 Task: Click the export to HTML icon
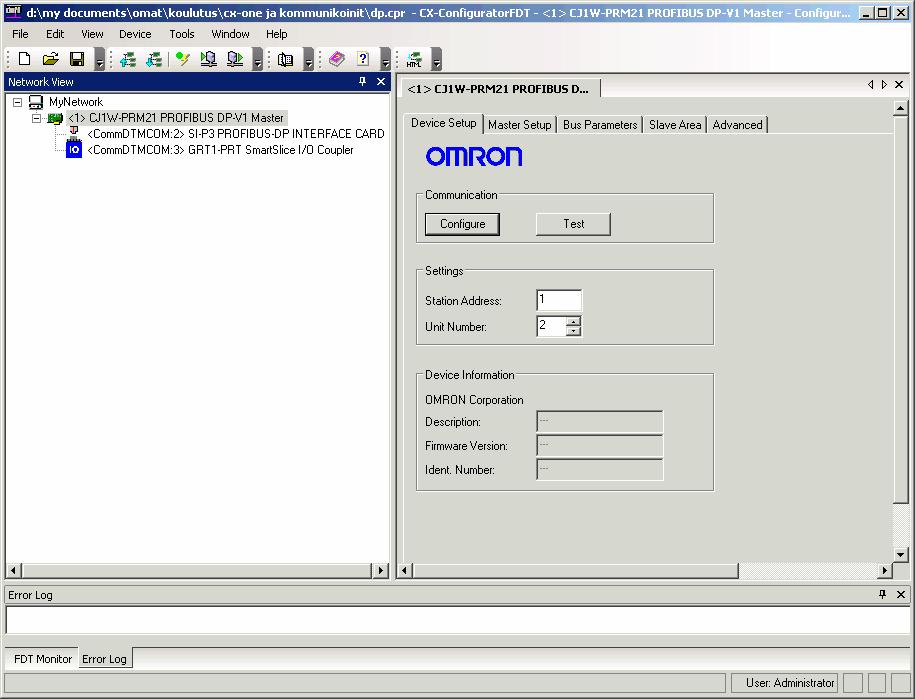point(414,59)
